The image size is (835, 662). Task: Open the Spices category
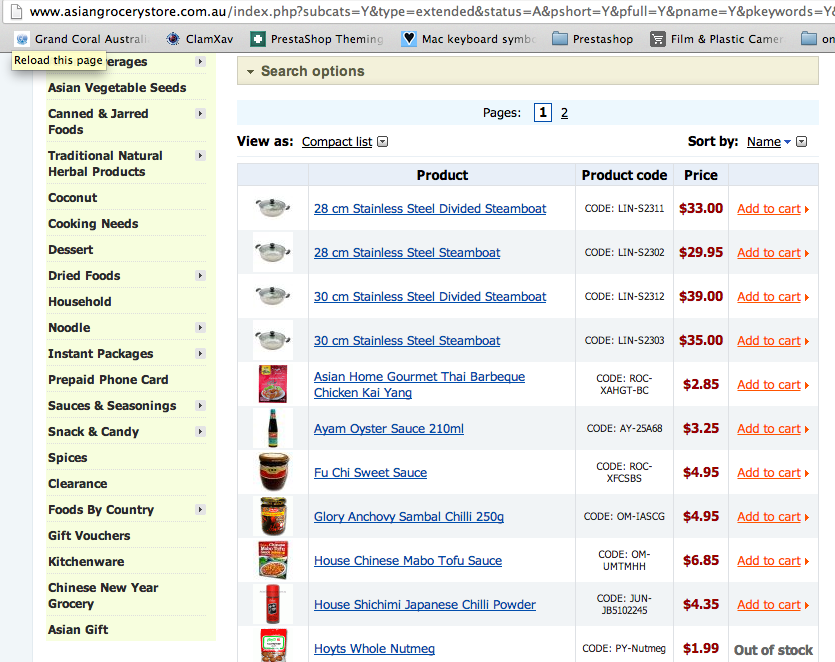(68, 458)
